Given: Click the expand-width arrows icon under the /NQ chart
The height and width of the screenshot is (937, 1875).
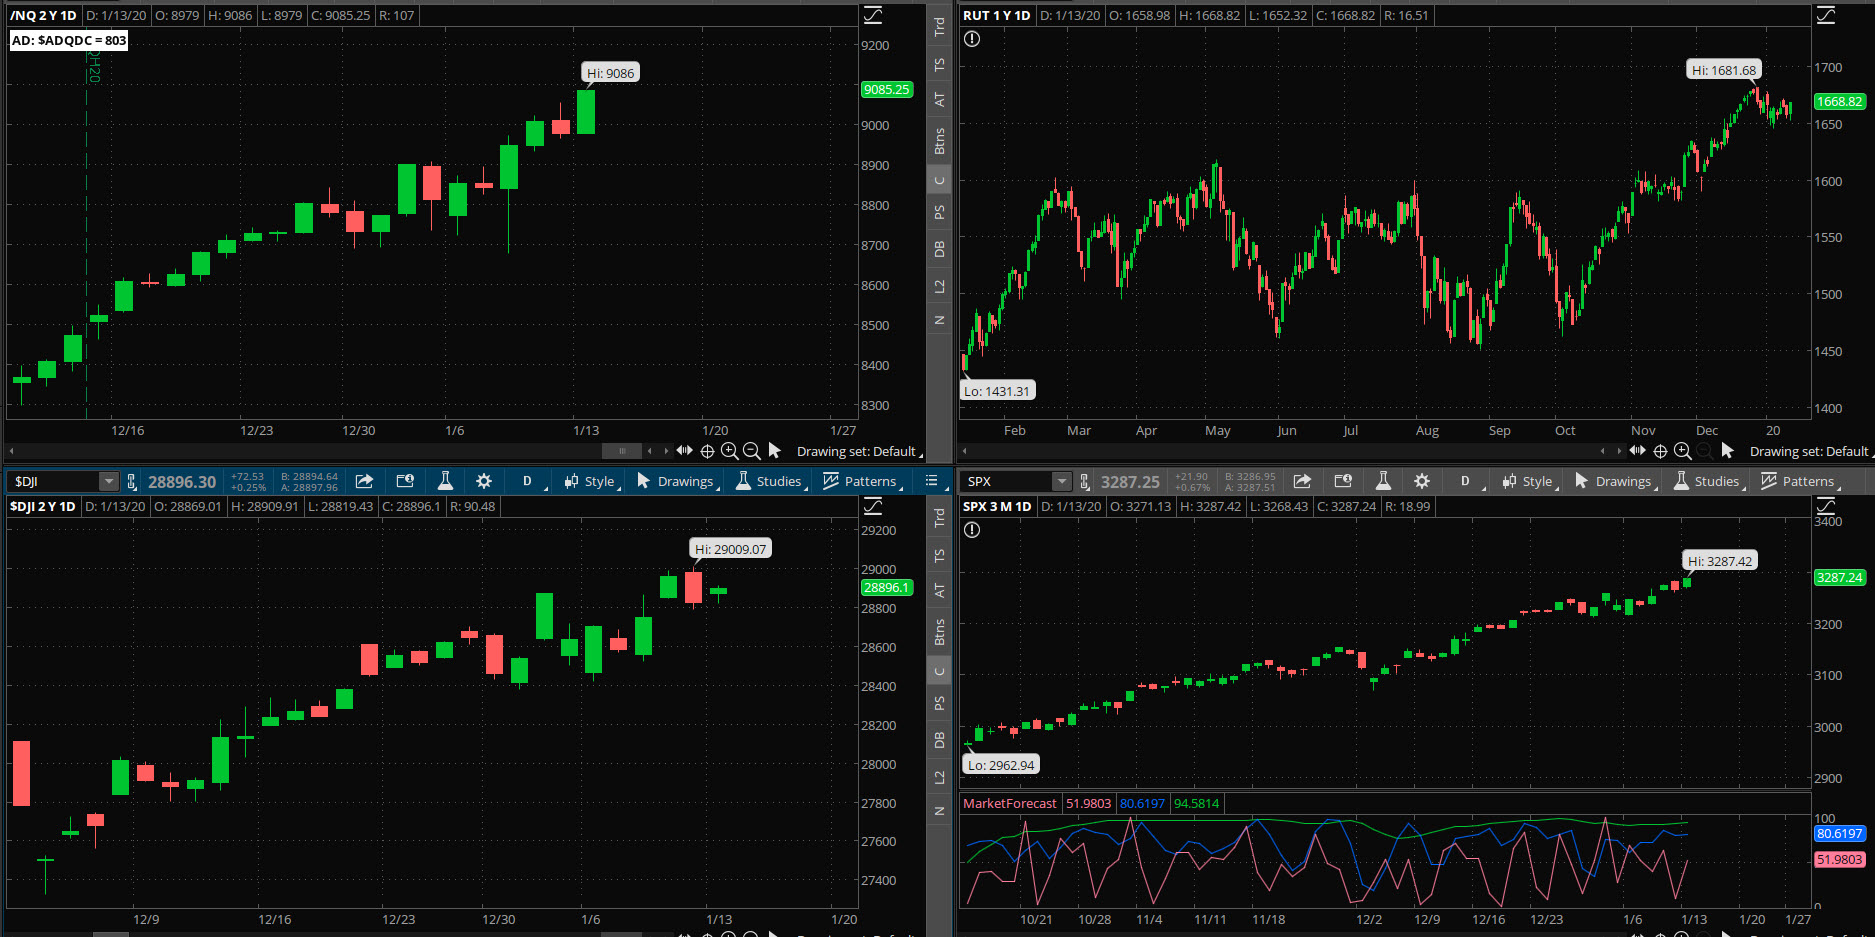Looking at the screenshot, I should (685, 451).
